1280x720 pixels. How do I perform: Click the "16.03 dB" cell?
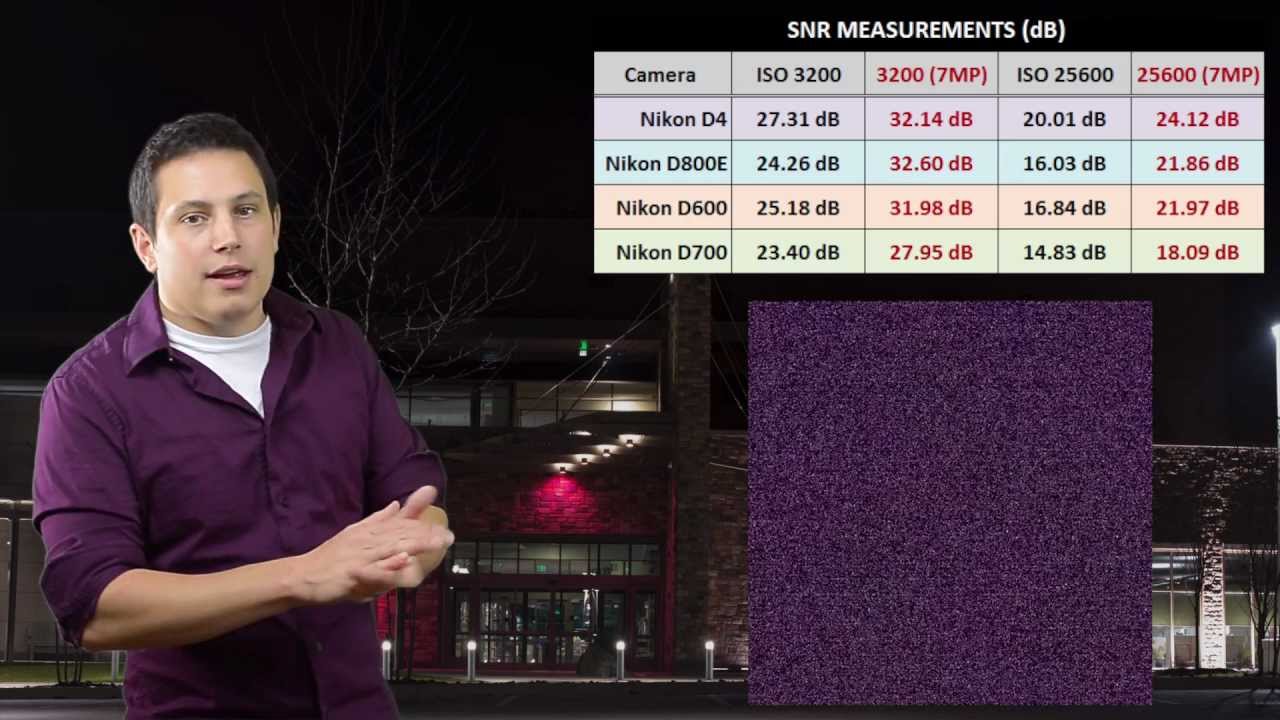point(1064,163)
